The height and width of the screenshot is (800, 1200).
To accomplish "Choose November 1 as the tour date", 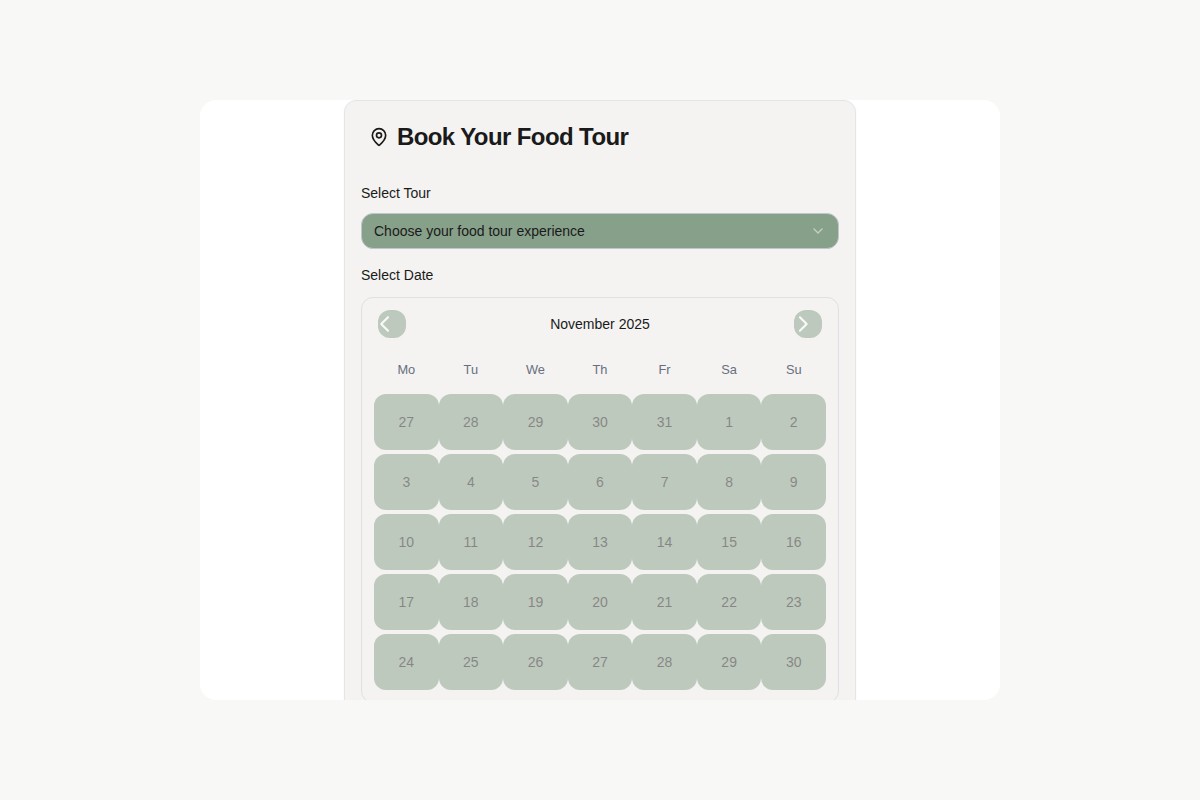I will click(x=729, y=422).
